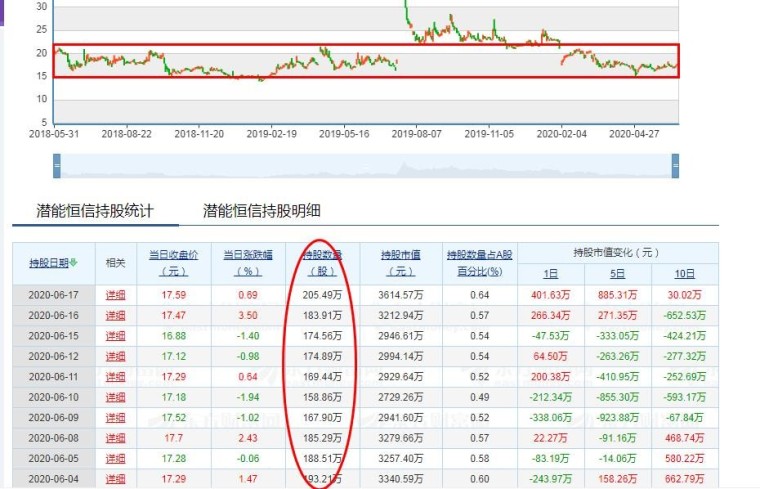Click holding quantity 158.86万
Viewport: 760px width, 489px height.
coord(322,397)
